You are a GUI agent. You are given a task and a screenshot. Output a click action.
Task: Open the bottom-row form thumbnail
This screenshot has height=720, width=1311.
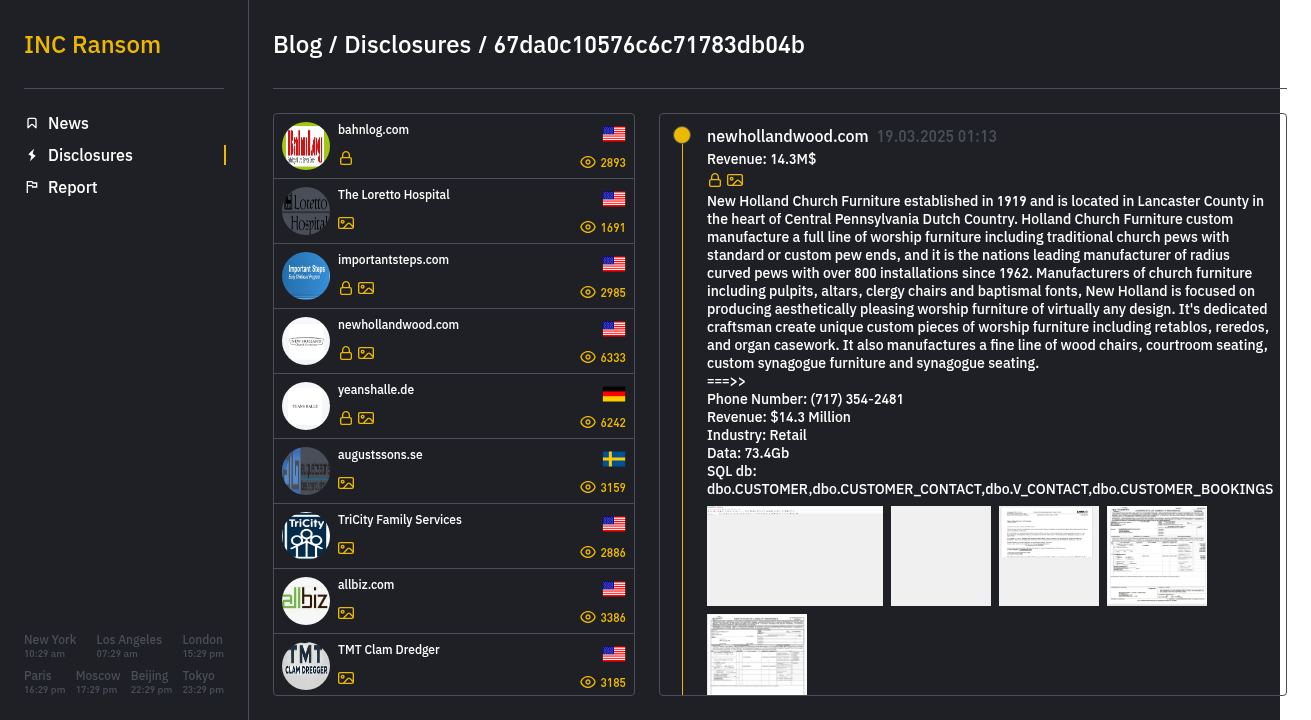pyautogui.click(x=757, y=654)
